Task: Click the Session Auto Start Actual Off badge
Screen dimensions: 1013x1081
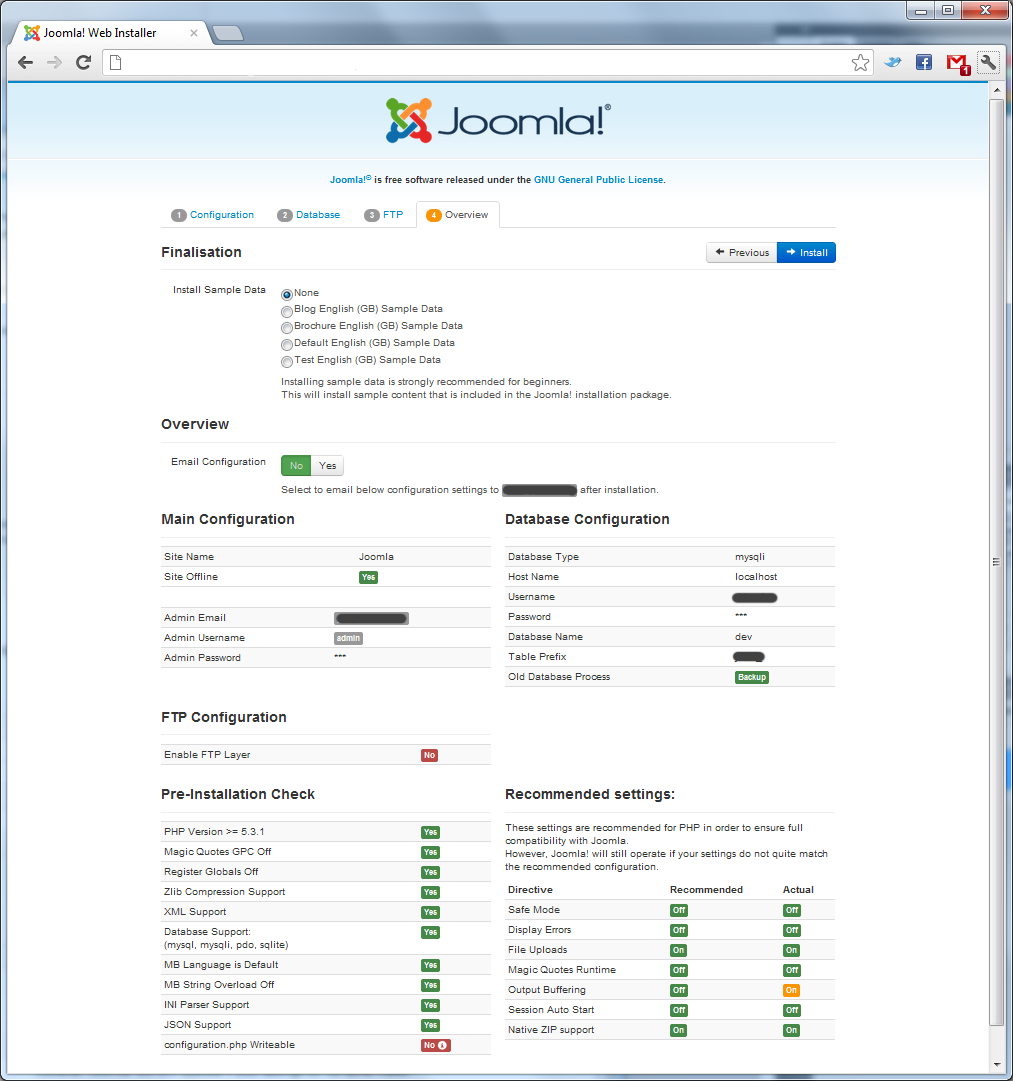Action: 792,1010
